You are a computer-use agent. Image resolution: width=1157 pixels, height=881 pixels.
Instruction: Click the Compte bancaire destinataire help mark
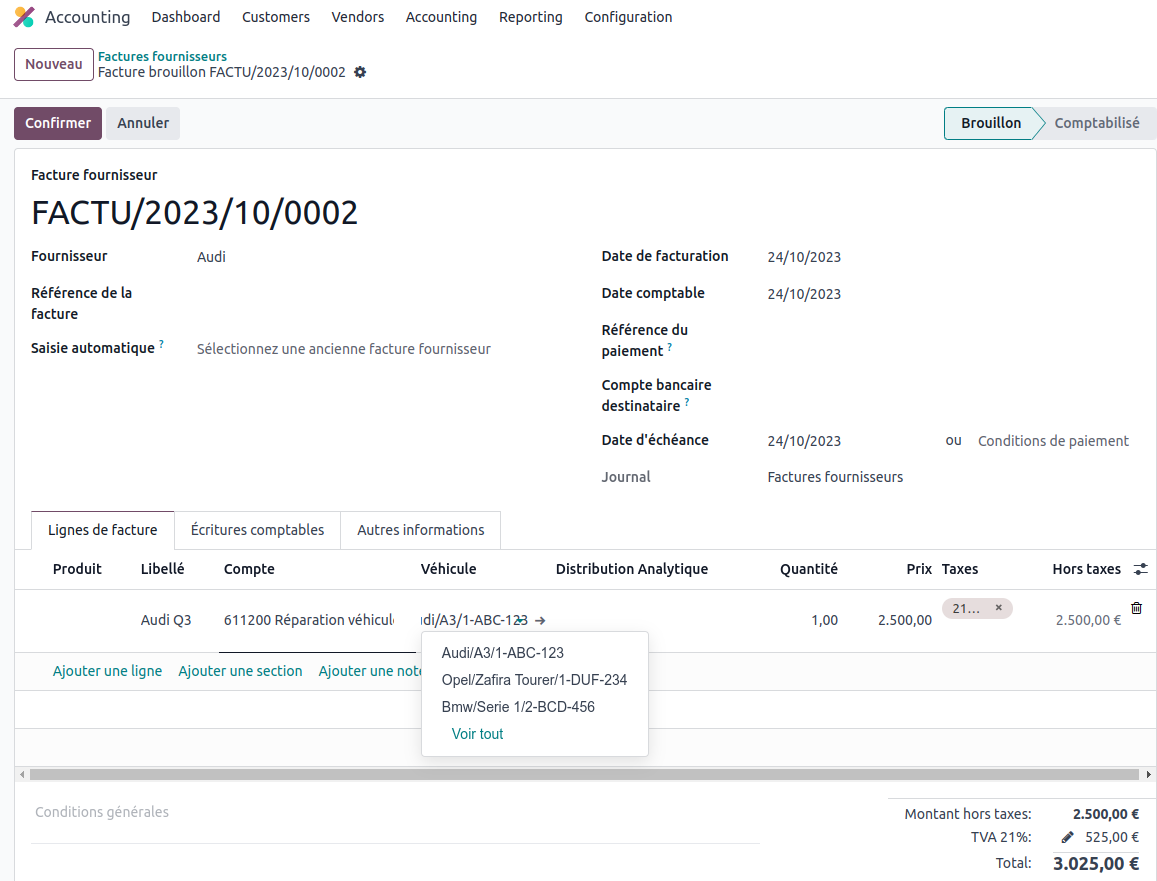coord(687,402)
